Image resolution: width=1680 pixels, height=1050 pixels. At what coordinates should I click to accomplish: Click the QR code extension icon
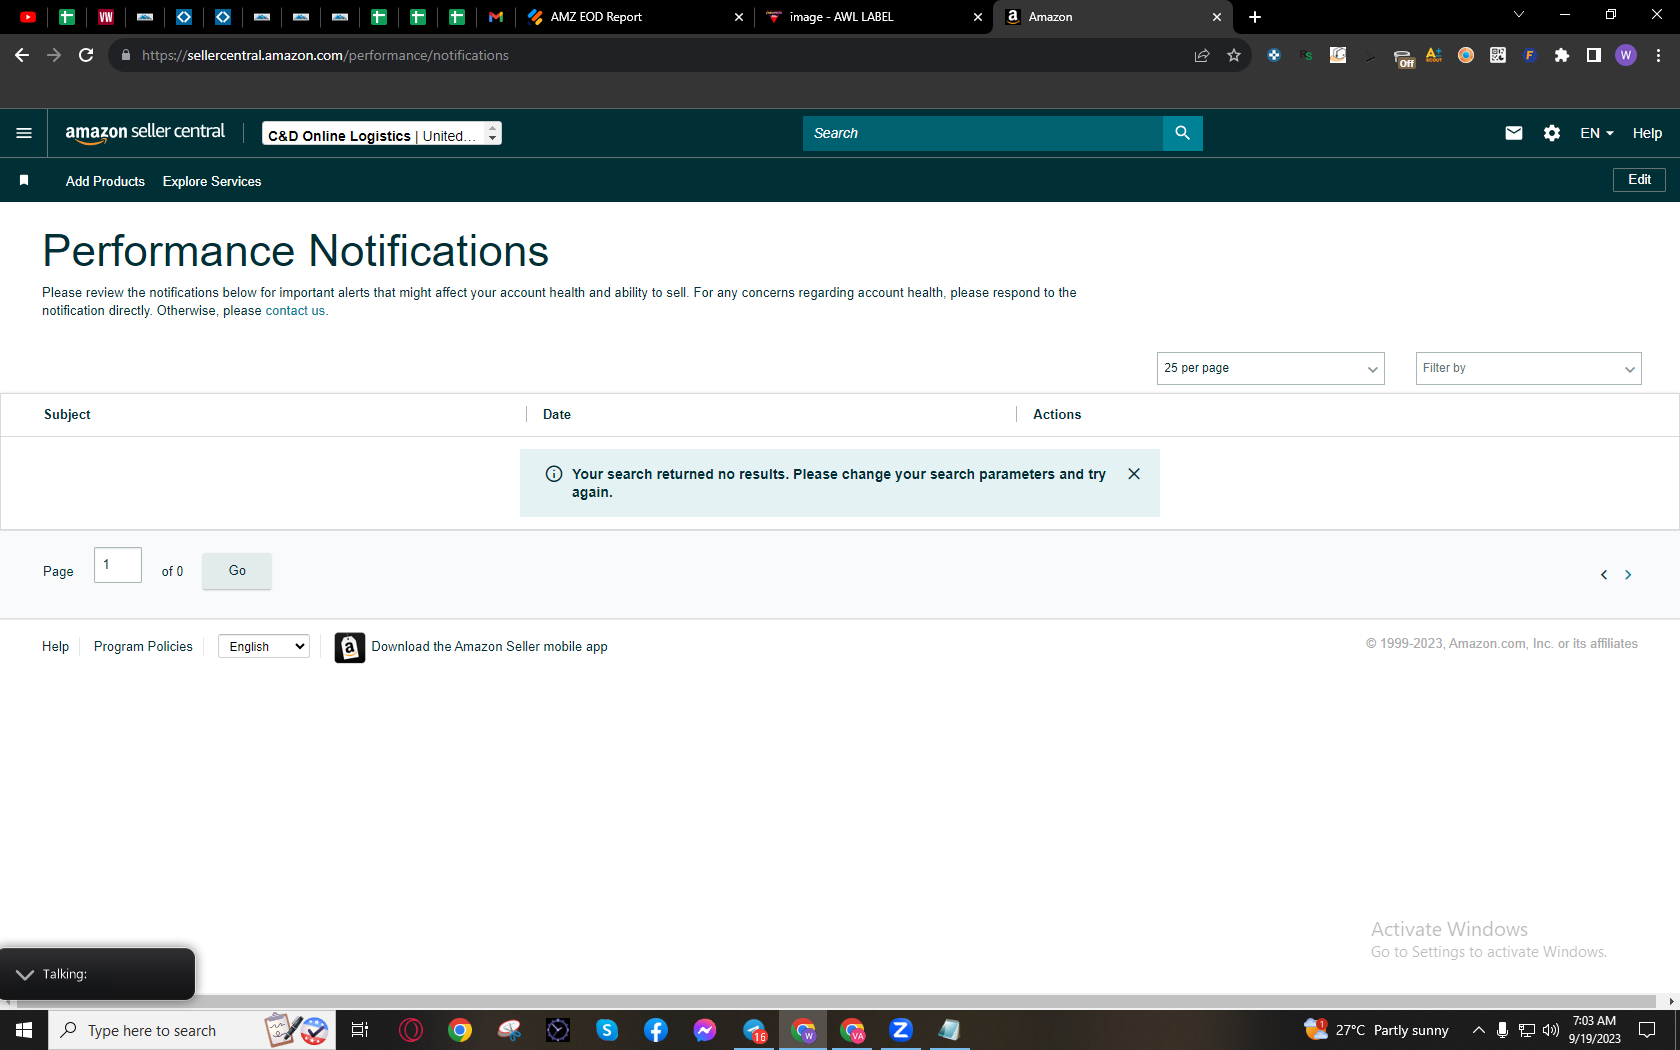coord(1498,55)
